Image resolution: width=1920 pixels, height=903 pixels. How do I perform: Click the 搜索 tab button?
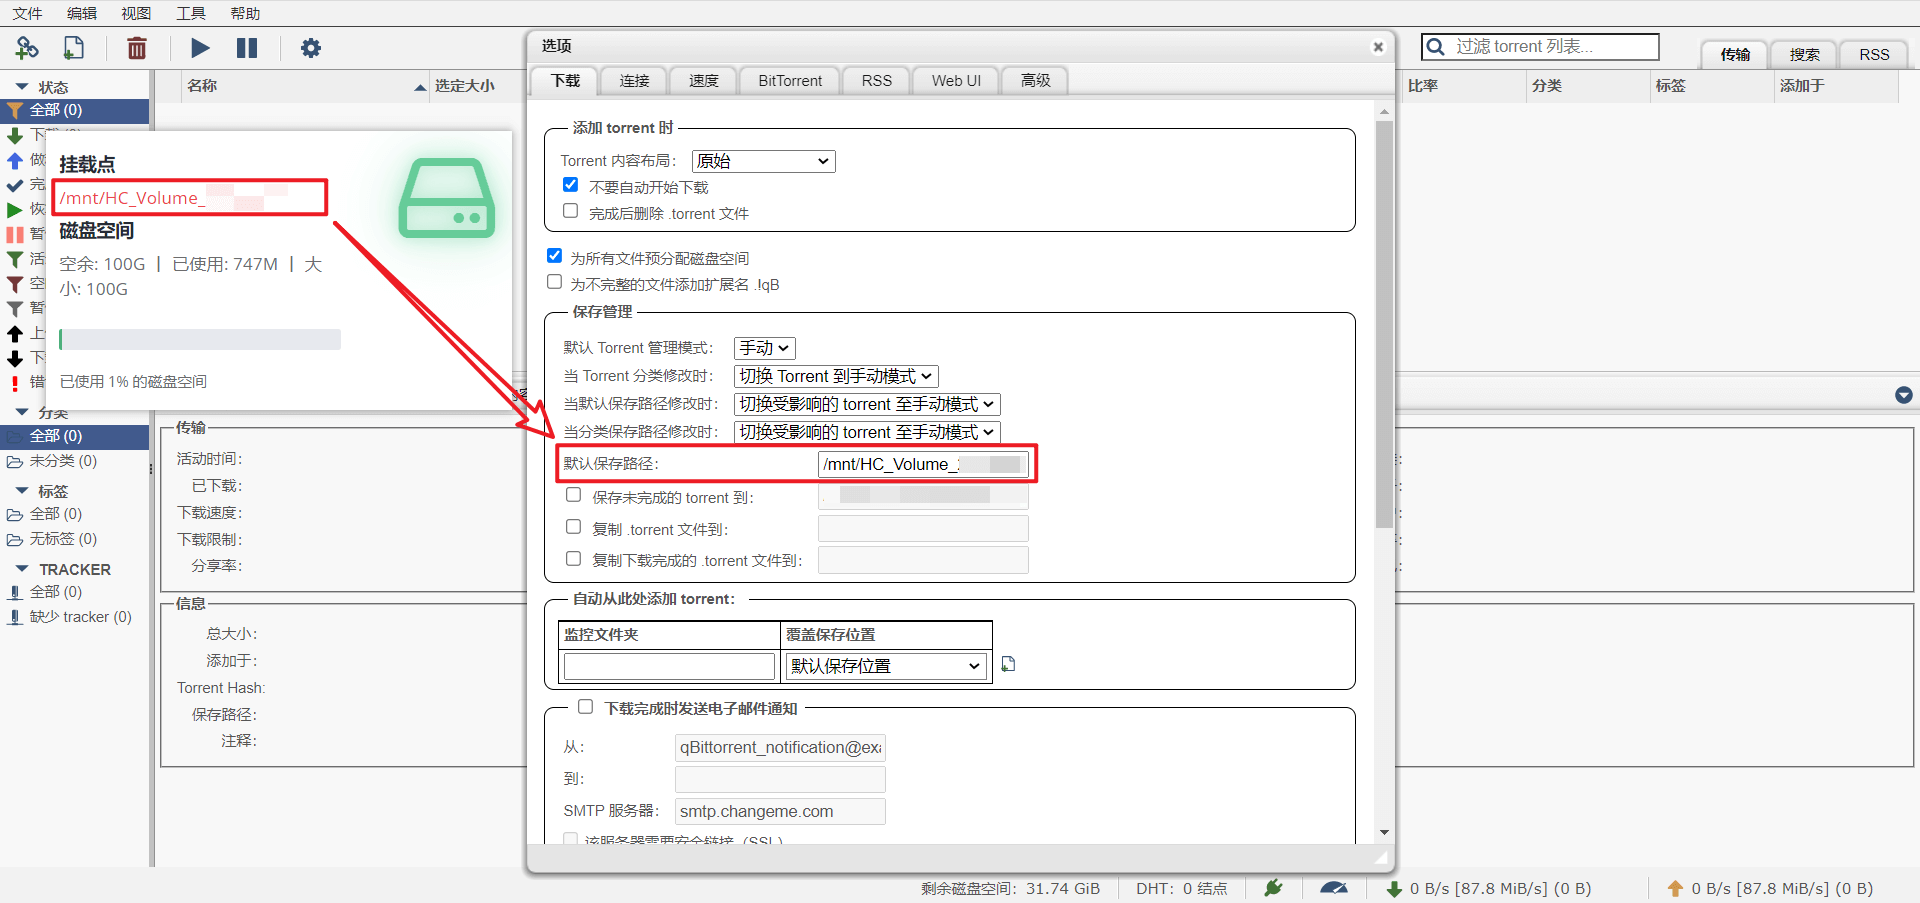1804,55
